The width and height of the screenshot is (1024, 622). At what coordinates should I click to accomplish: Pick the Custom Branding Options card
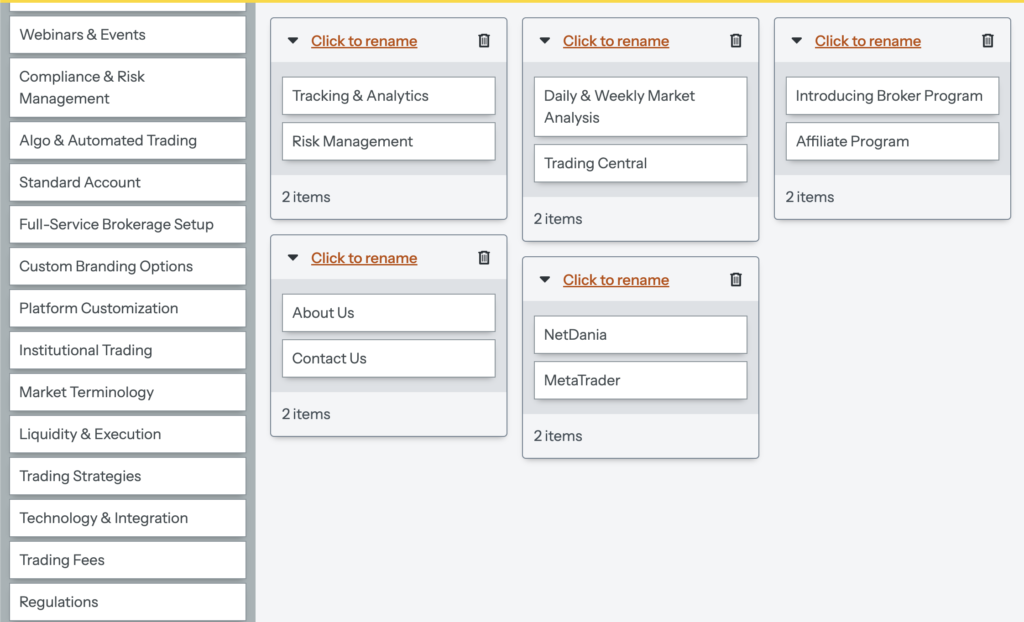click(127, 267)
